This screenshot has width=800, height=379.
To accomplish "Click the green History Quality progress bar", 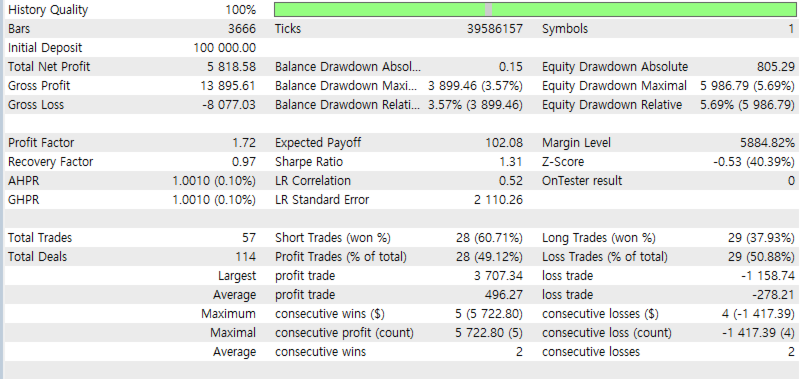I will 535,10.
